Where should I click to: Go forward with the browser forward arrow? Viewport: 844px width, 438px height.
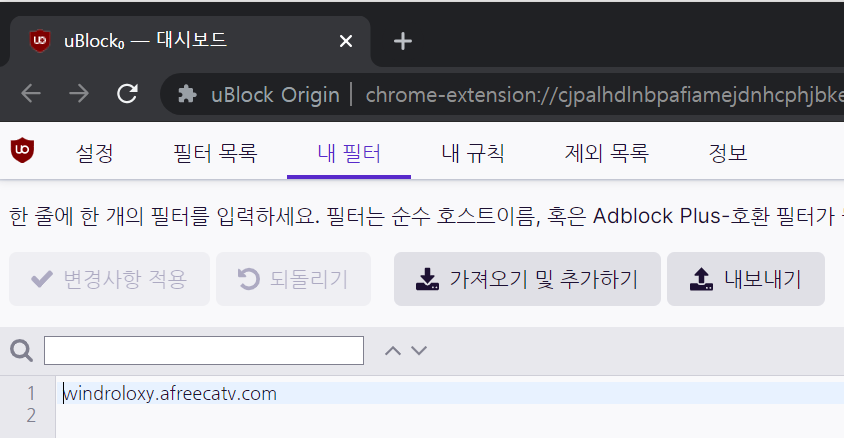tap(79, 94)
